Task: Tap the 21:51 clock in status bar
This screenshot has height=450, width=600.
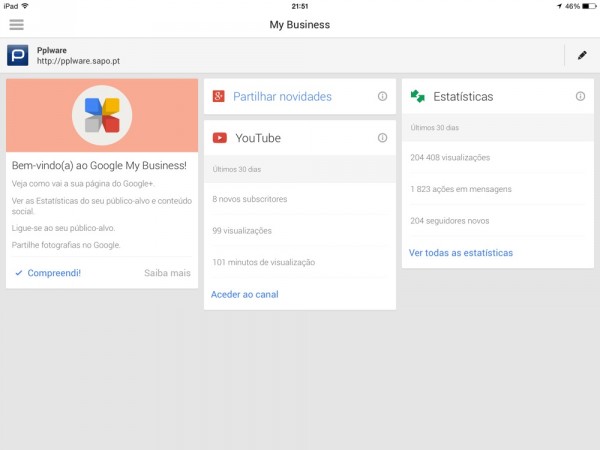Action: pyautogui.click(x=300, y=6)
